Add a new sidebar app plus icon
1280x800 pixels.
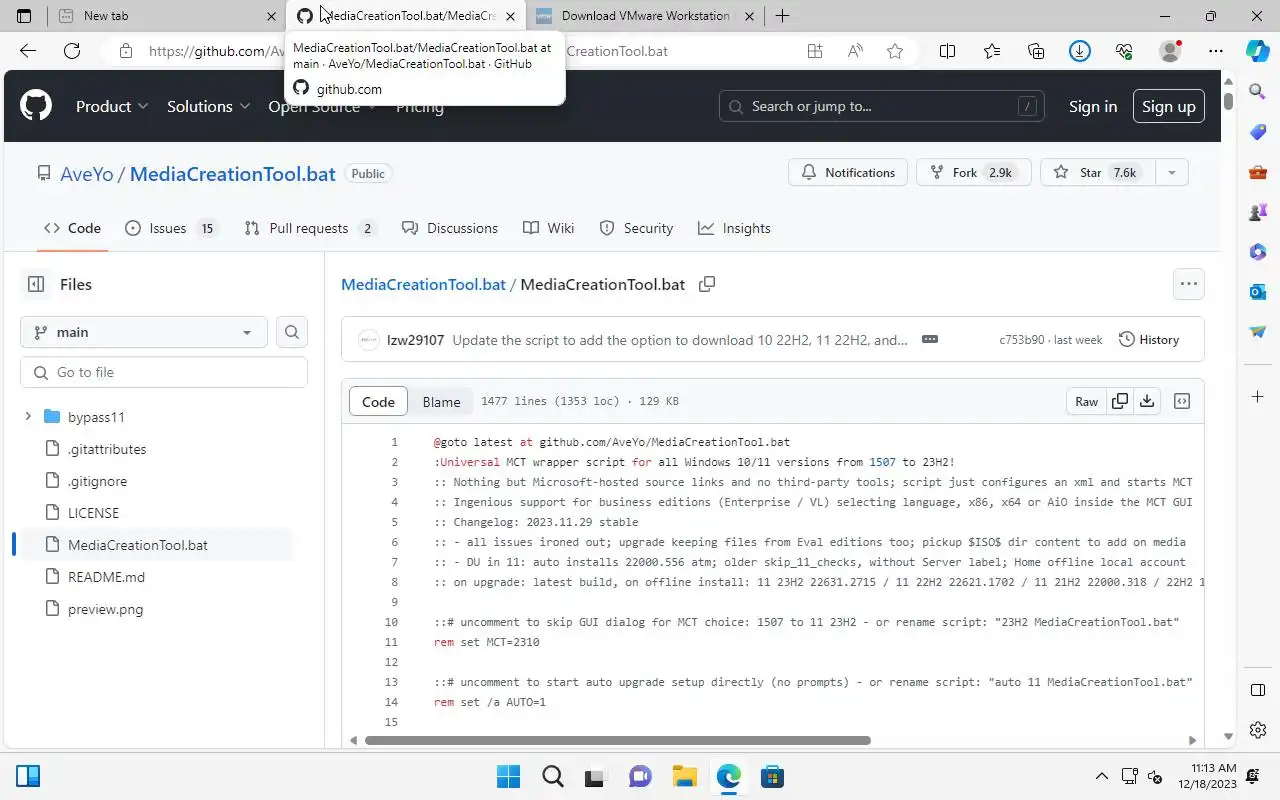click(1258, 397)
